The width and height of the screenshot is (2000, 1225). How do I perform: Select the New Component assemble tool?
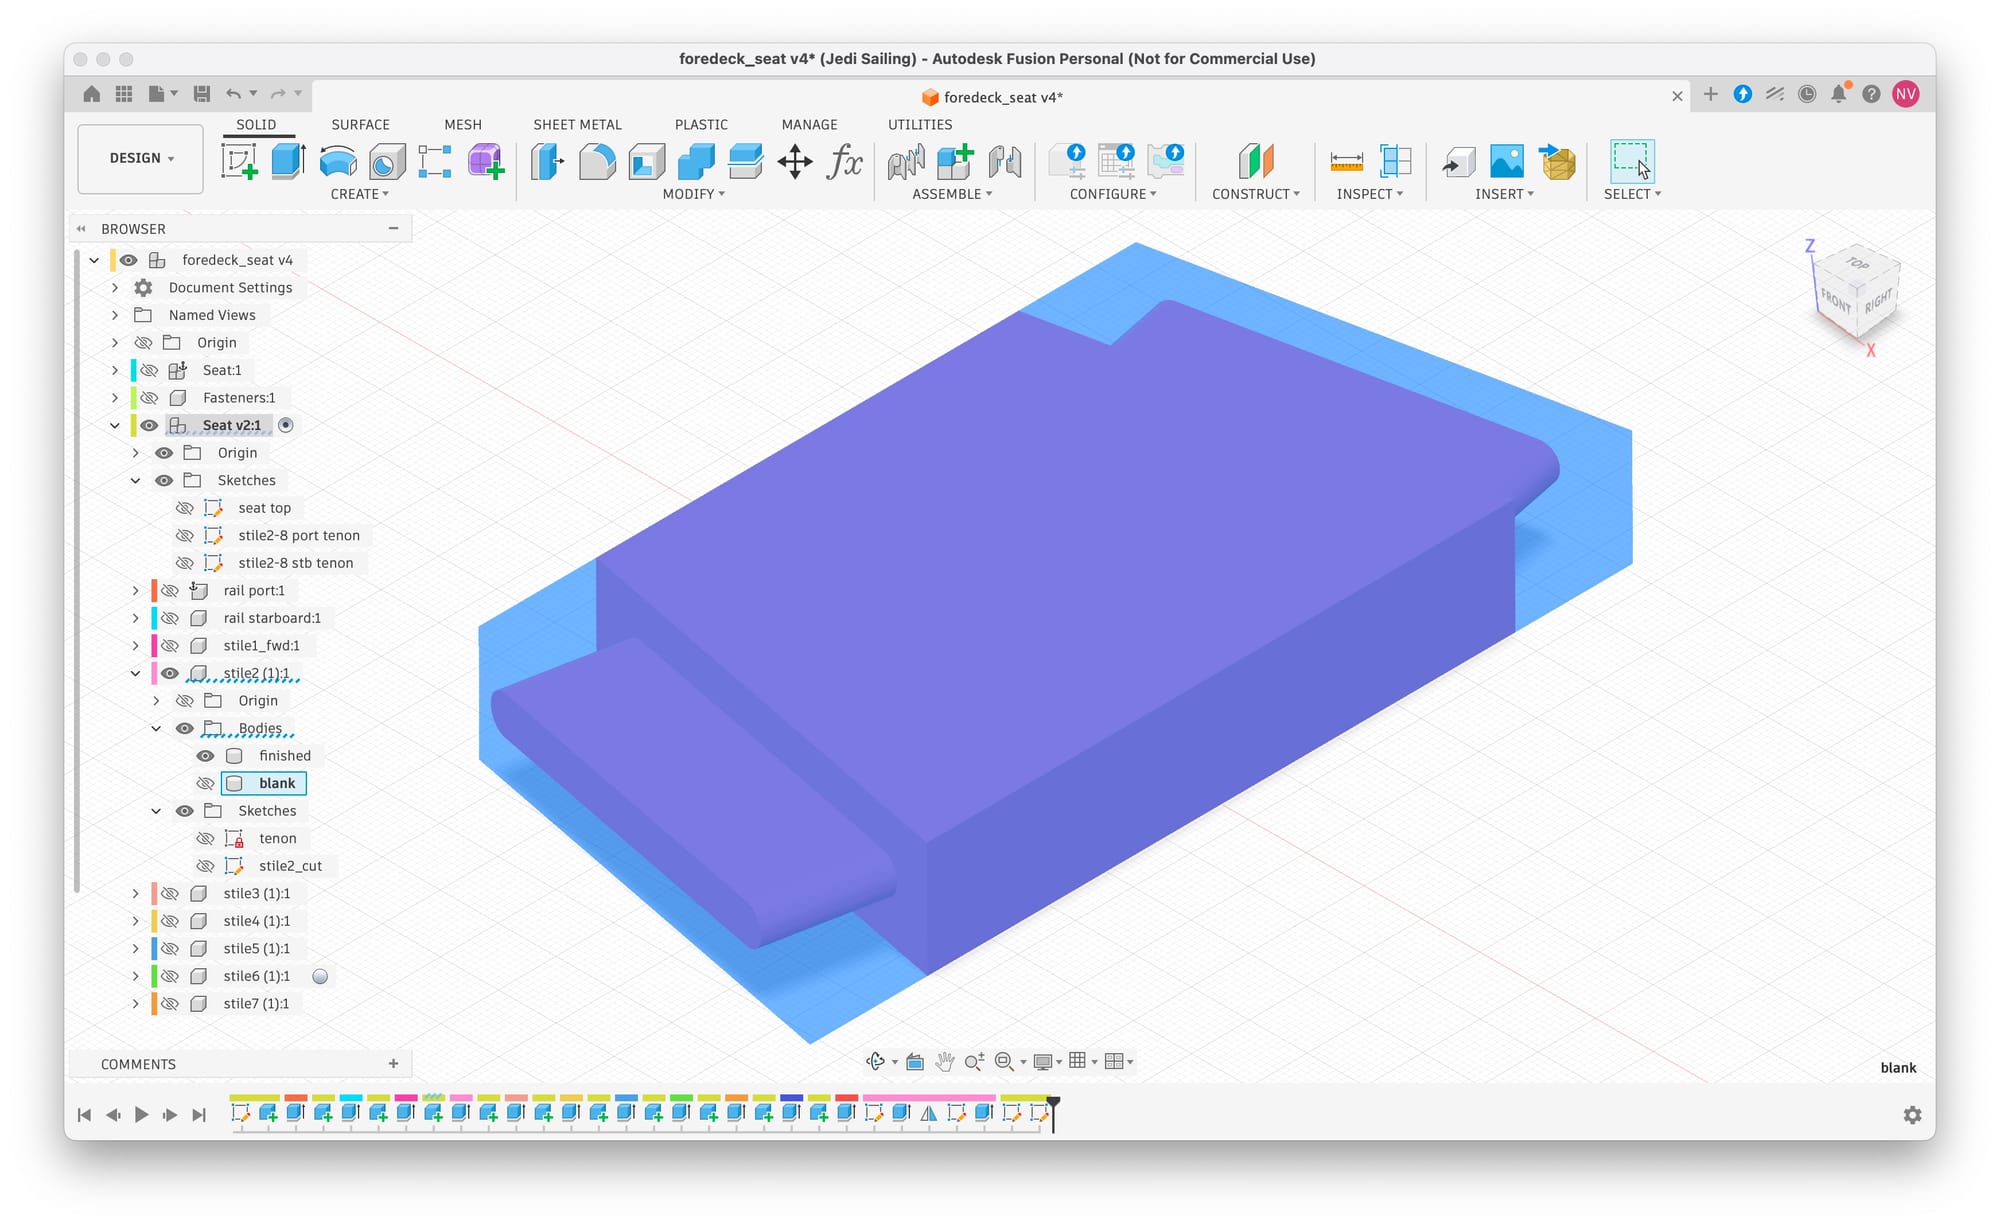(955, 161)
